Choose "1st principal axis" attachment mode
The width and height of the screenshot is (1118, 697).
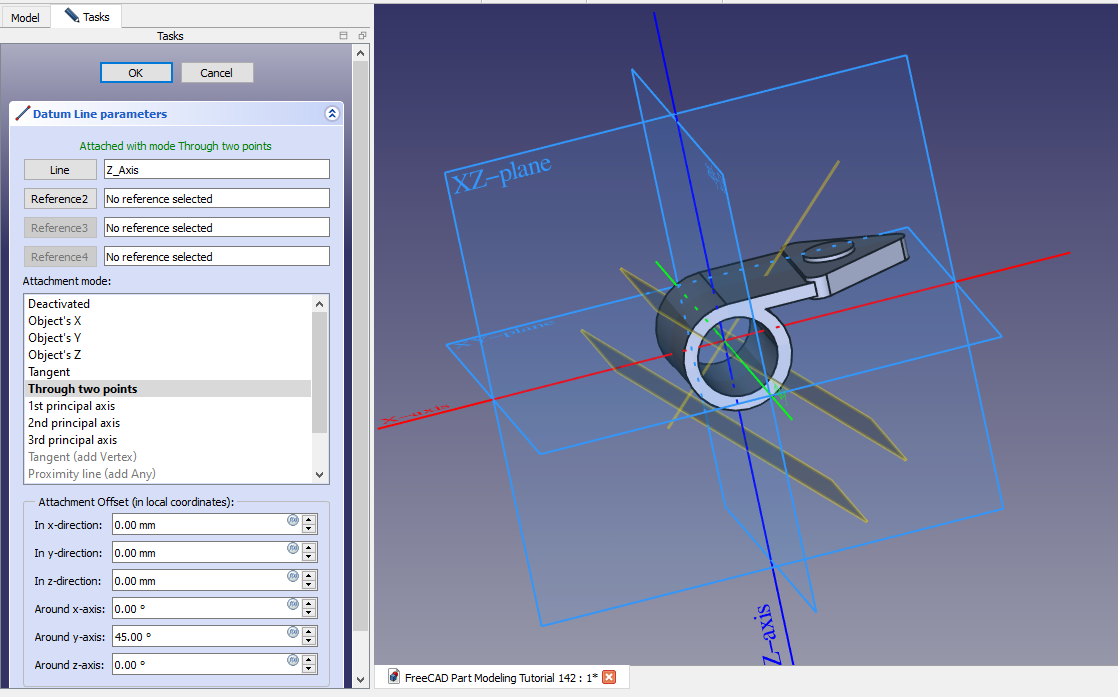click(71, 406)
